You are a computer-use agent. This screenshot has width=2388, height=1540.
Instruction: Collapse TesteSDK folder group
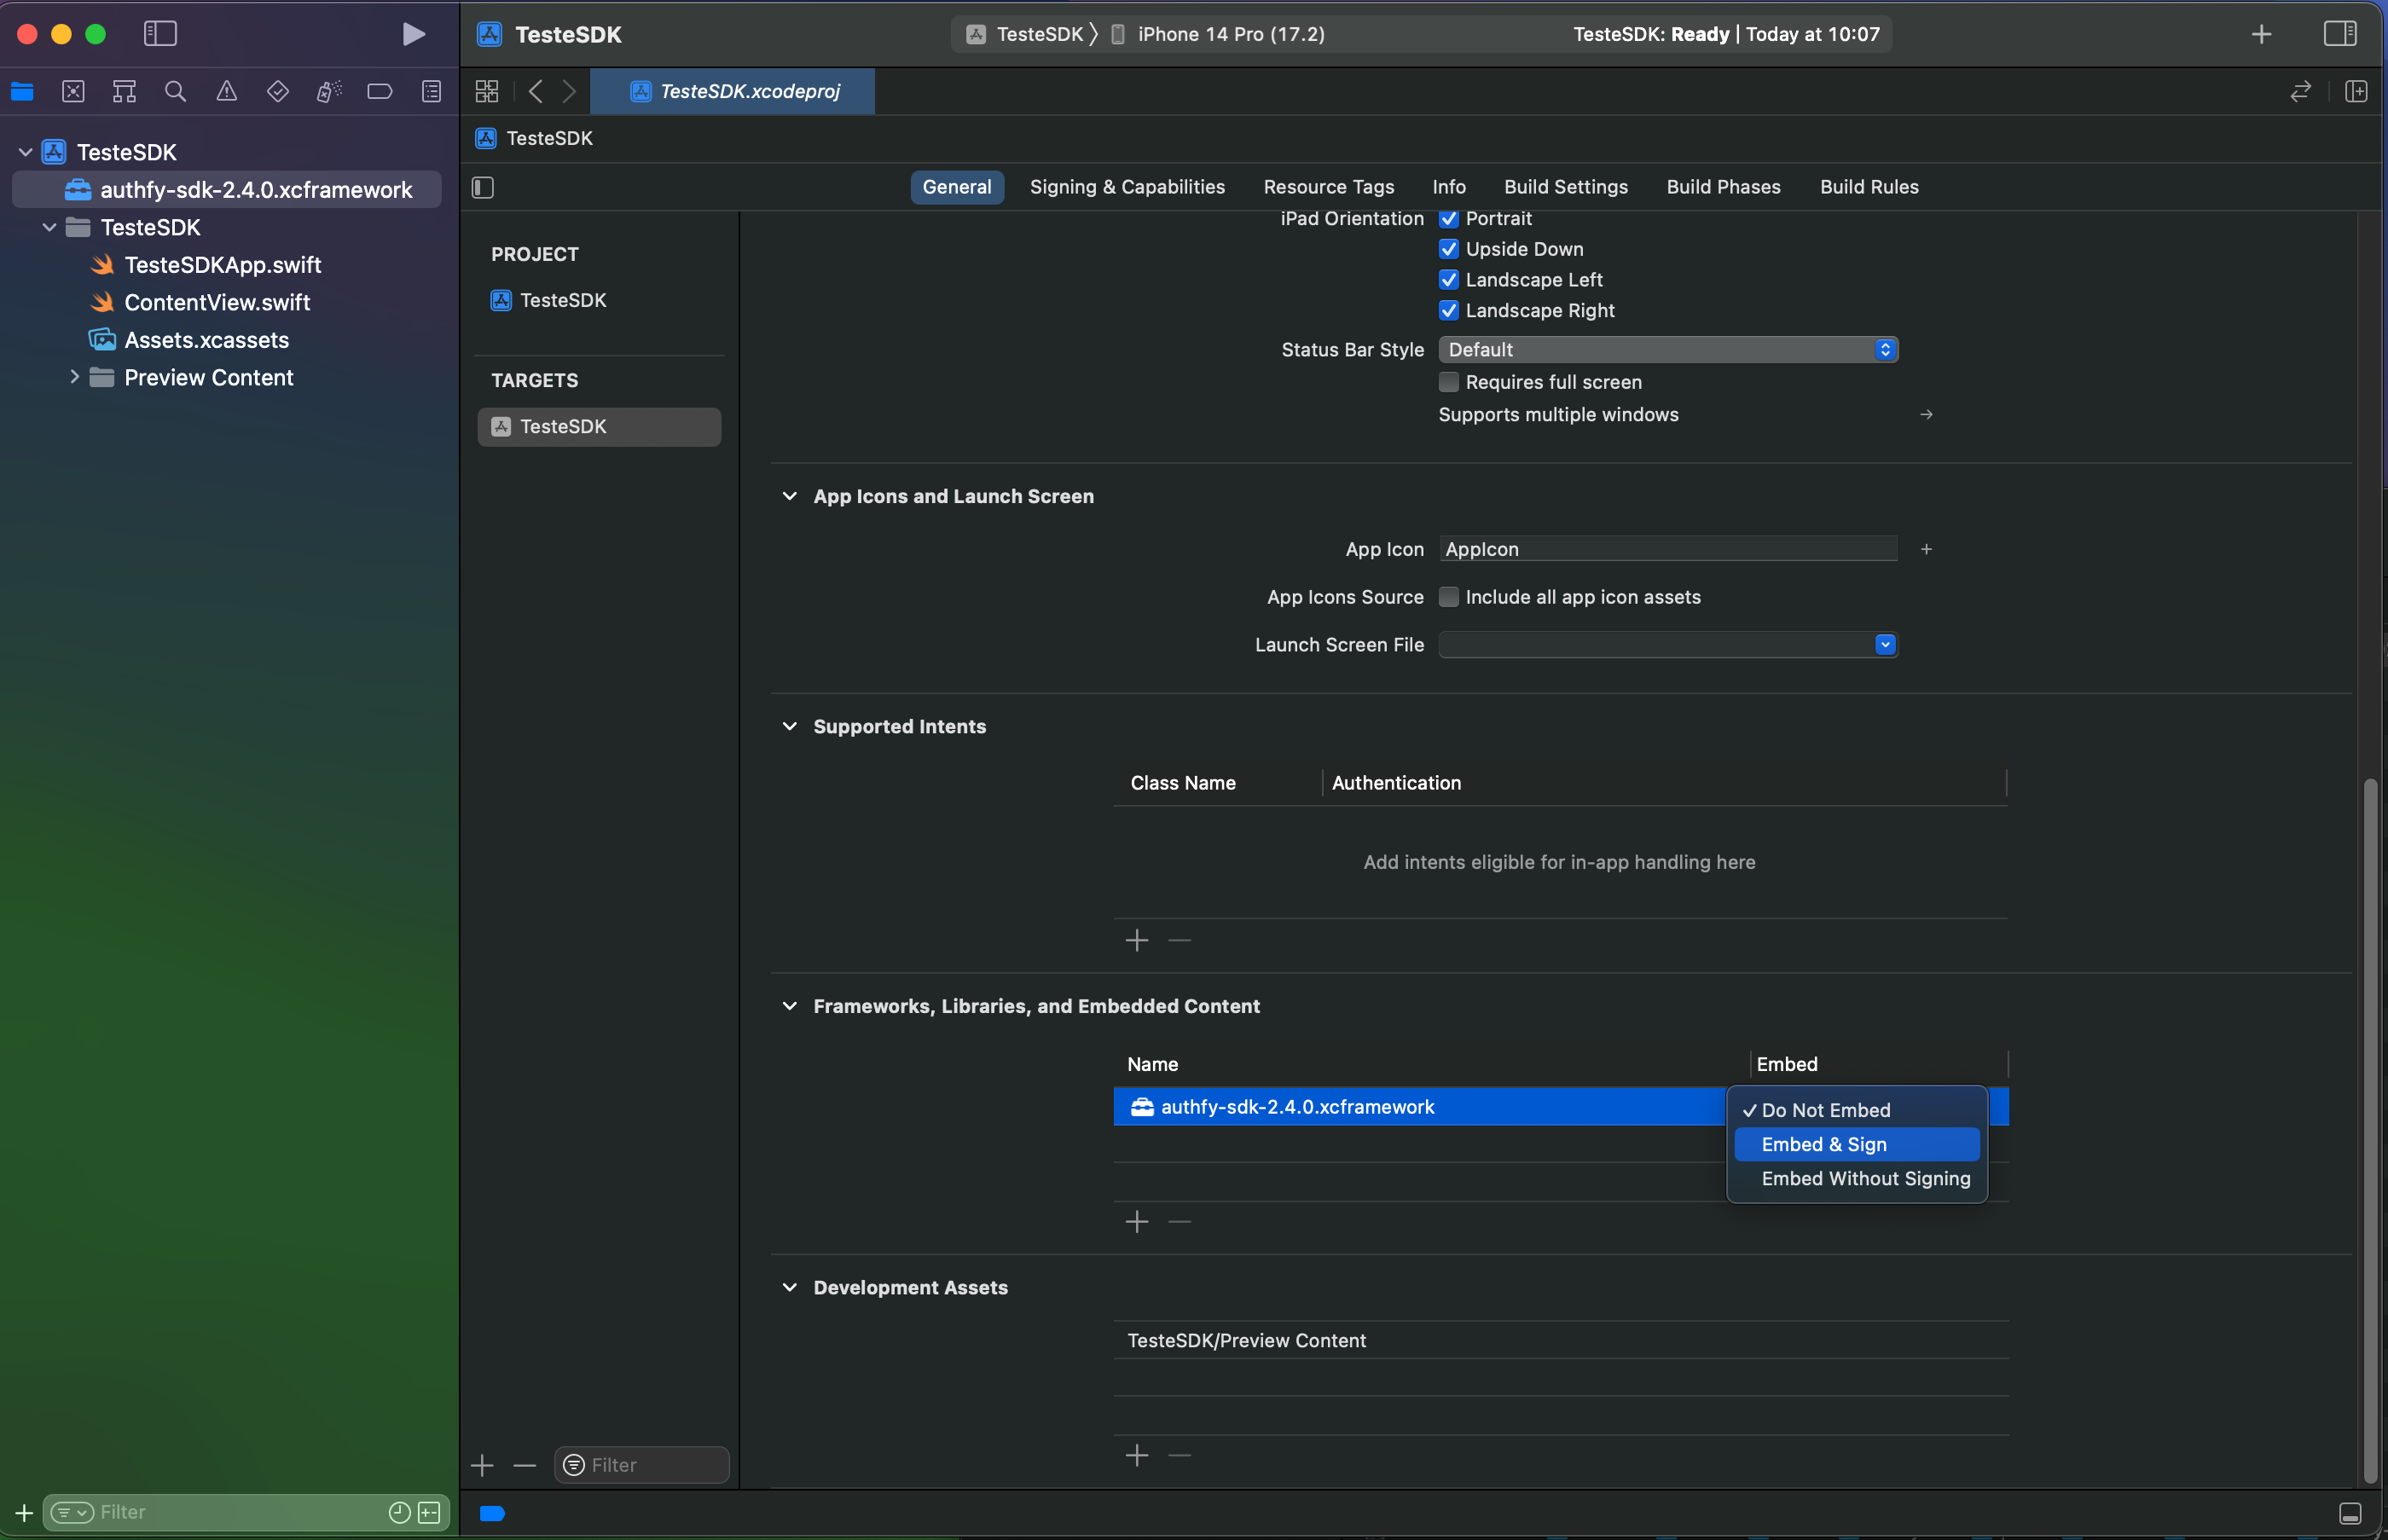tap(49, 227)
